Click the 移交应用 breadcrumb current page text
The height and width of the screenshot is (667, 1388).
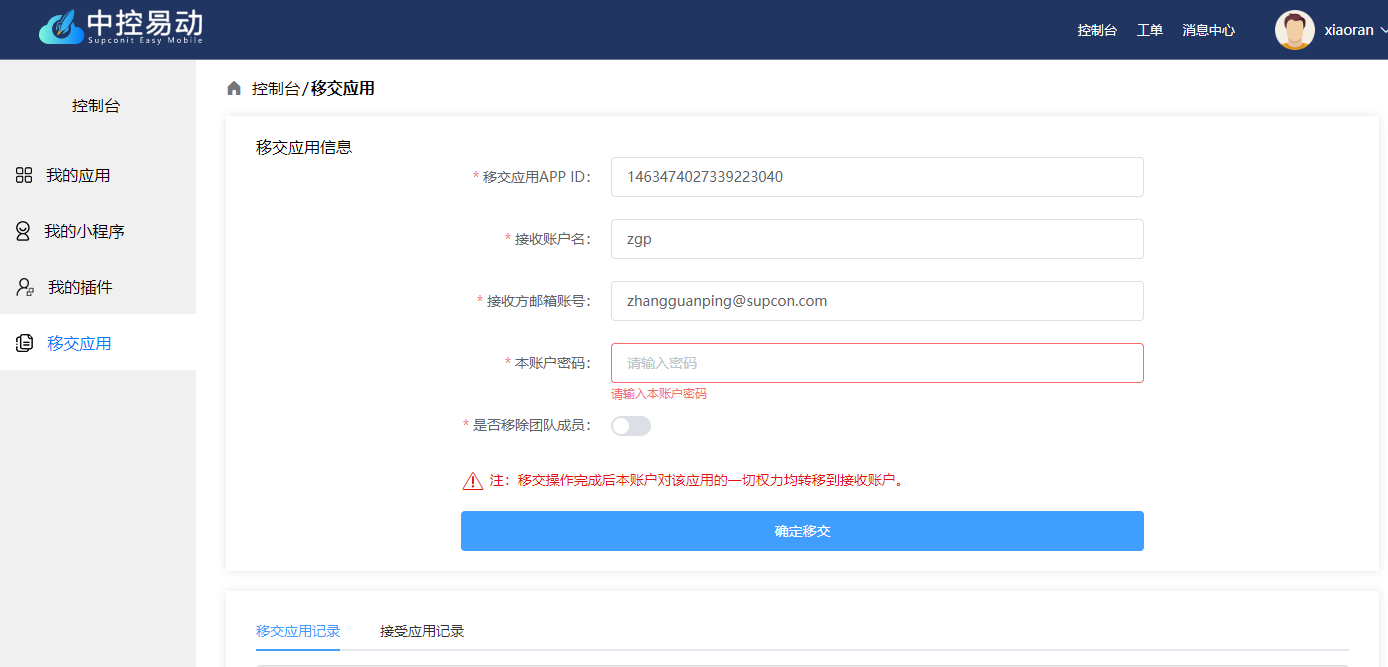coord(343,88)
